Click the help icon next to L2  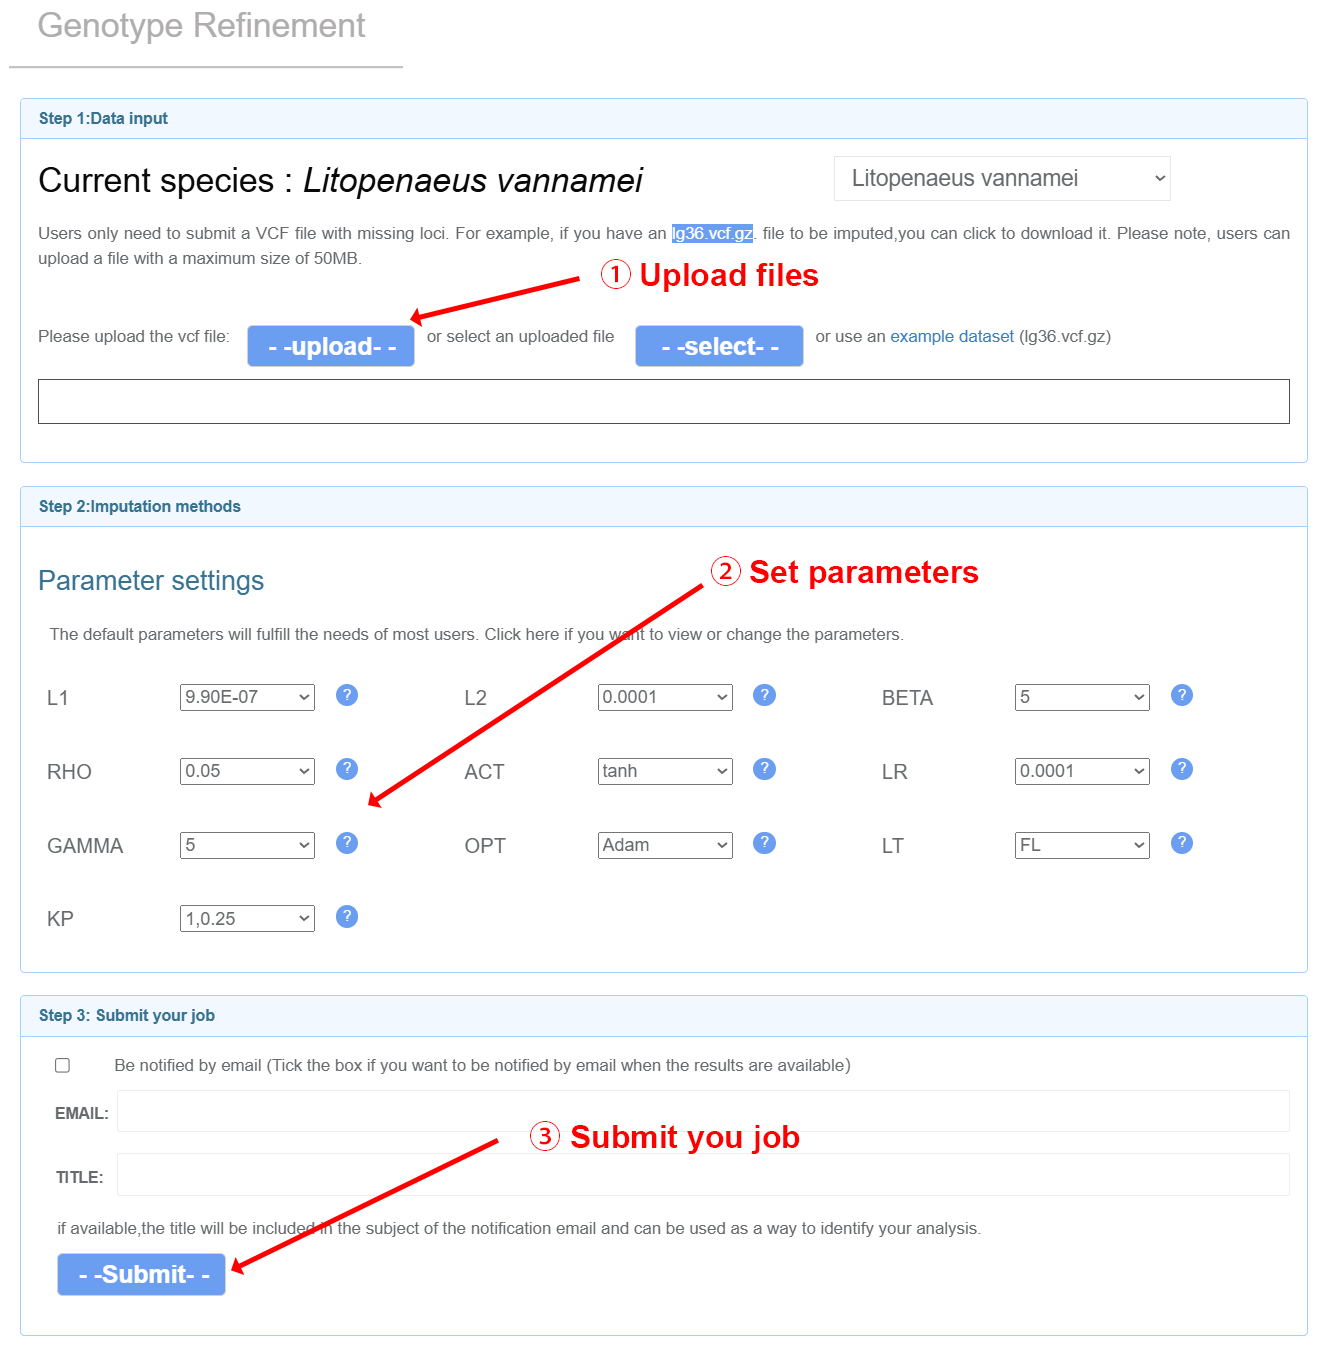click(764, 695)
